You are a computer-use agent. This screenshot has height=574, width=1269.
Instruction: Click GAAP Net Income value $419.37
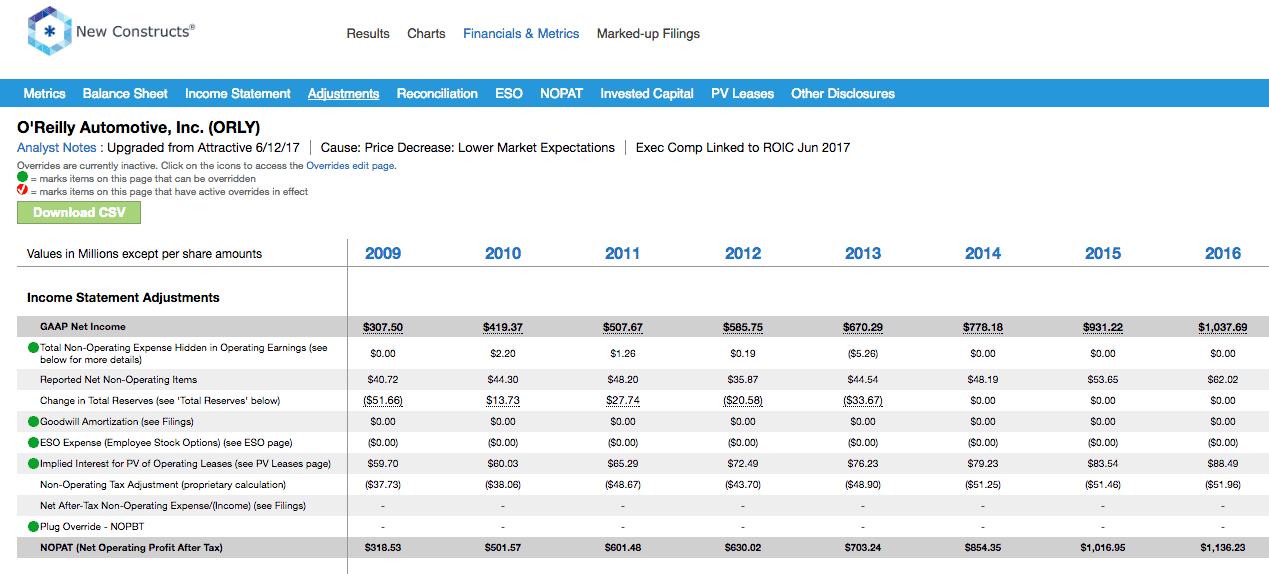click(x=503, y=327)
